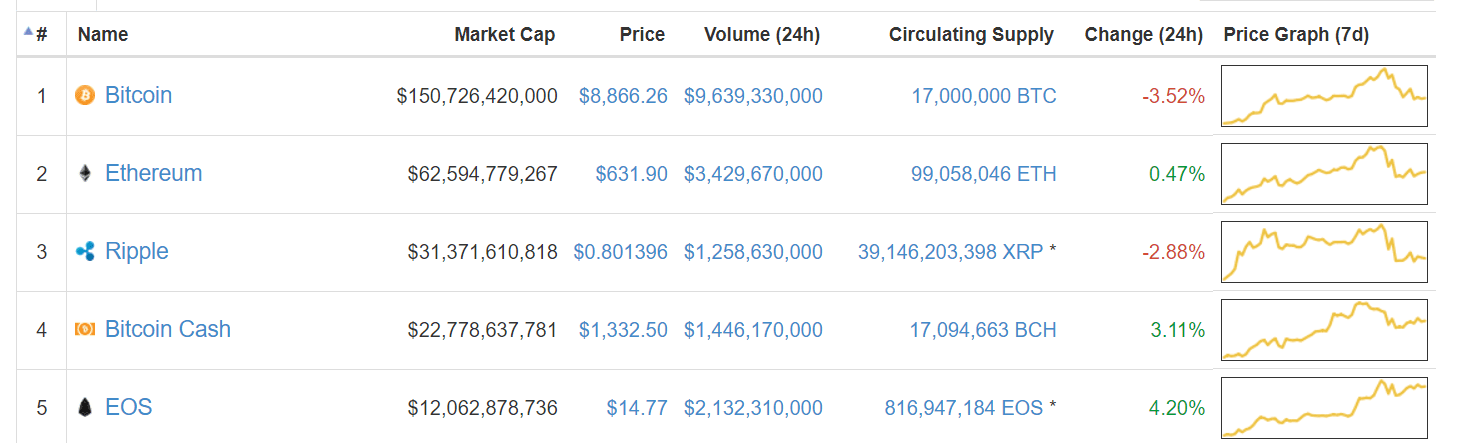Click Ethereum's 24h volume $3,429,670,000
1473x443 pixels.
coord(753,174)
